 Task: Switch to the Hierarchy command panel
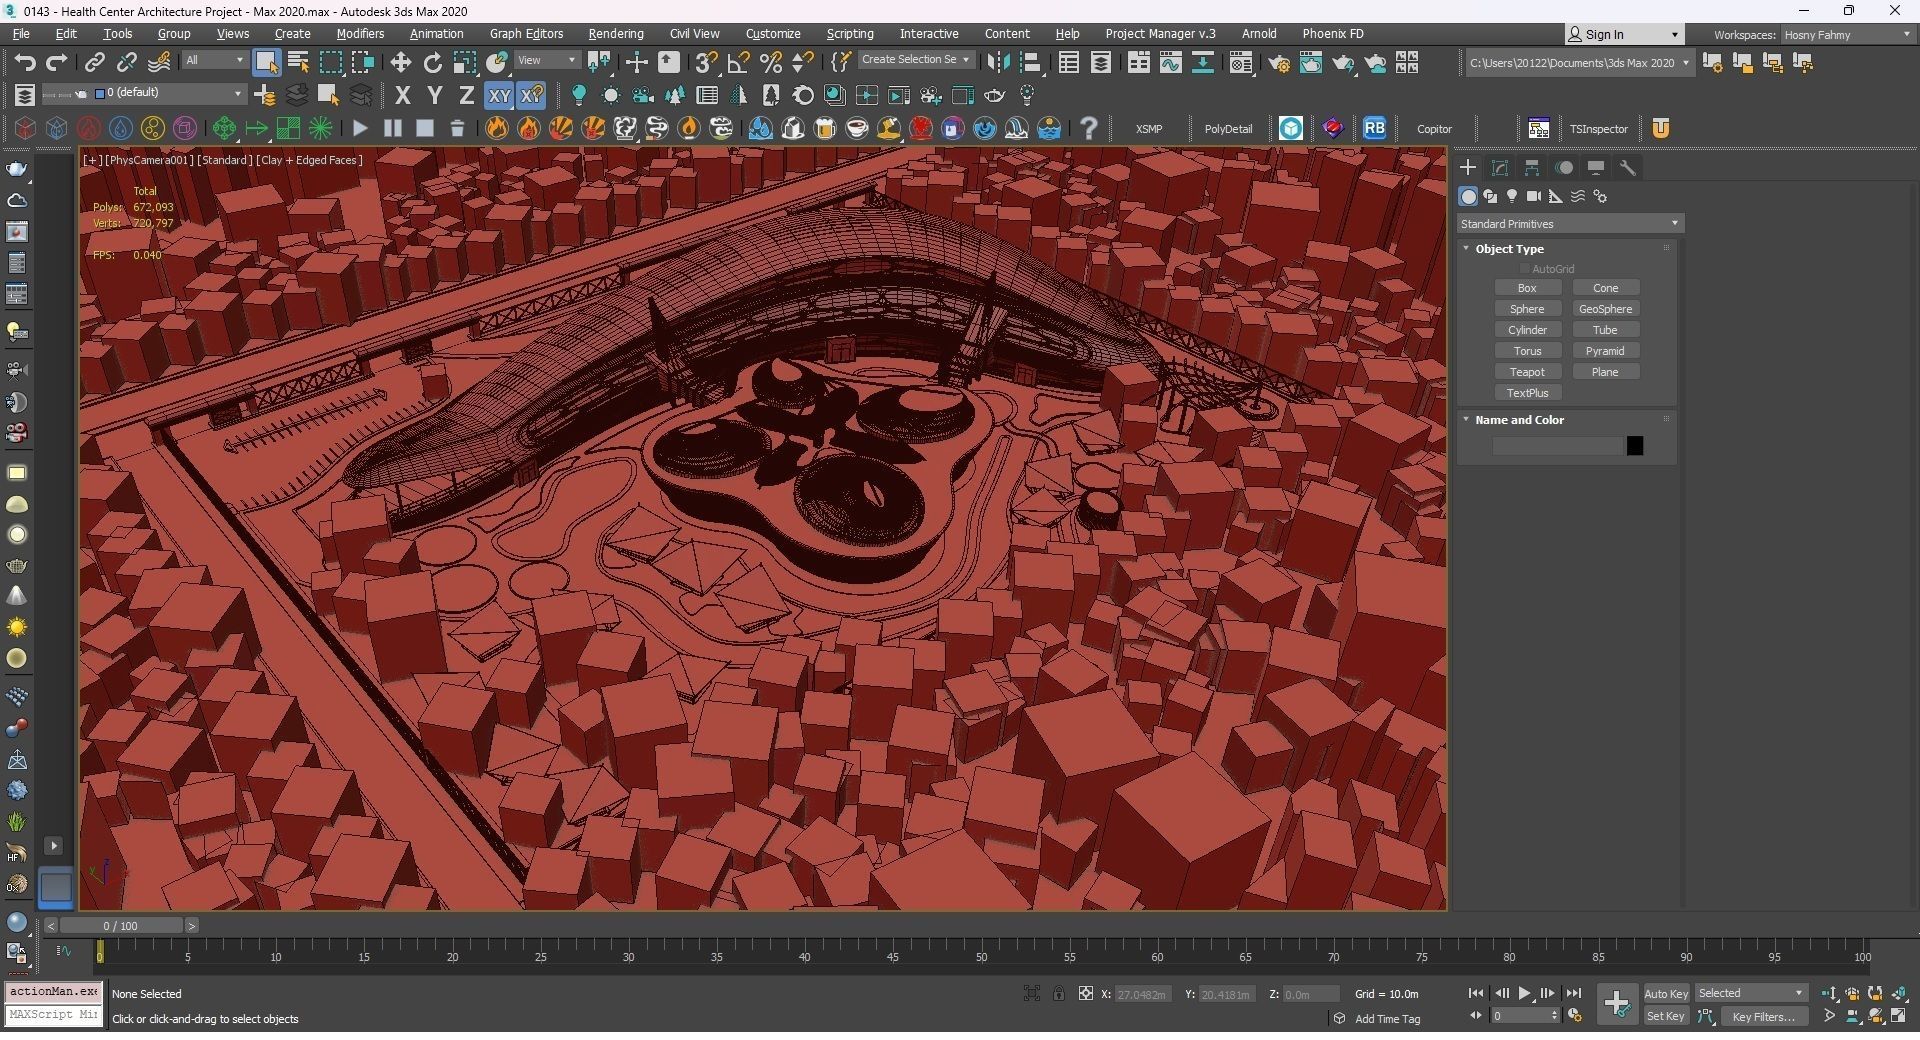tap(1532, 168)
